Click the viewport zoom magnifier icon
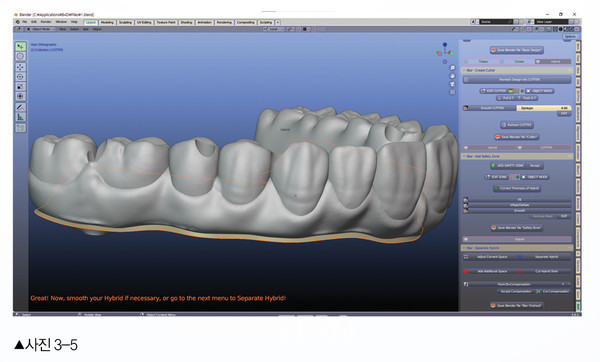Screen dimensions: 600x362 pos(452,68)
